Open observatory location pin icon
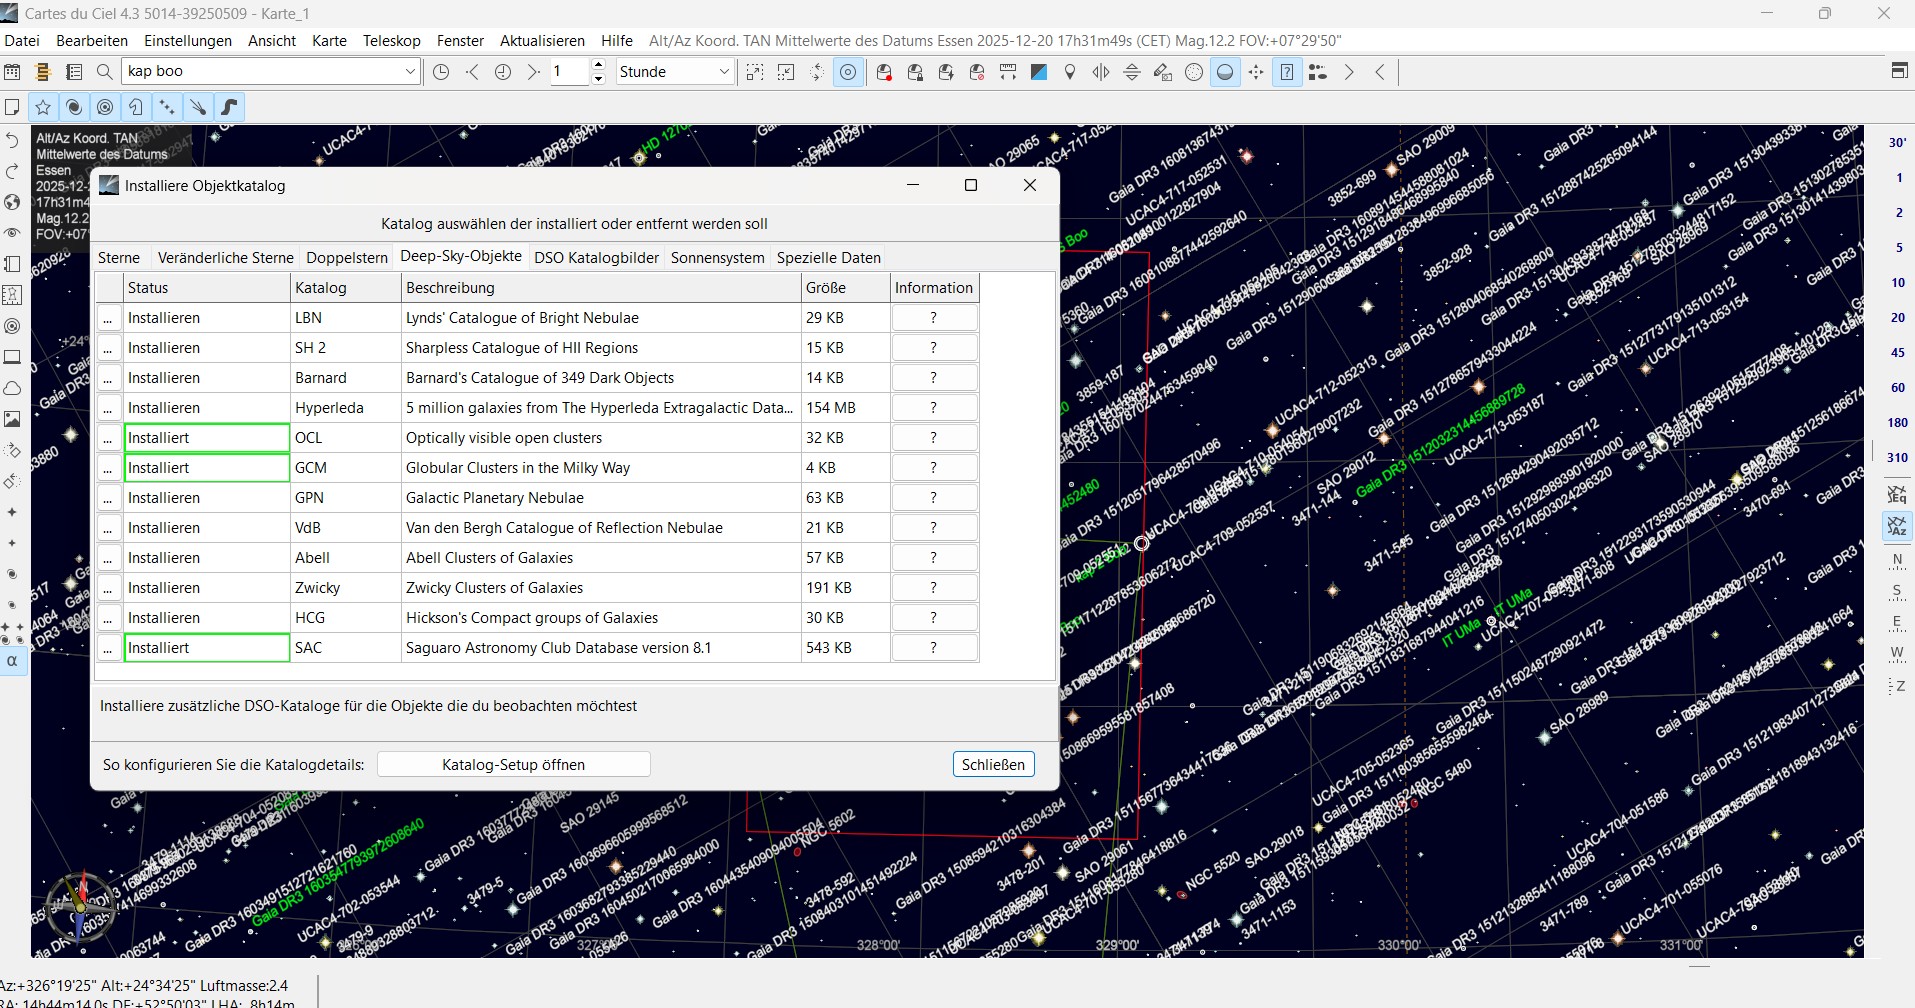The height and width of the screenshot is (1008, 1915). [1070, 72]
